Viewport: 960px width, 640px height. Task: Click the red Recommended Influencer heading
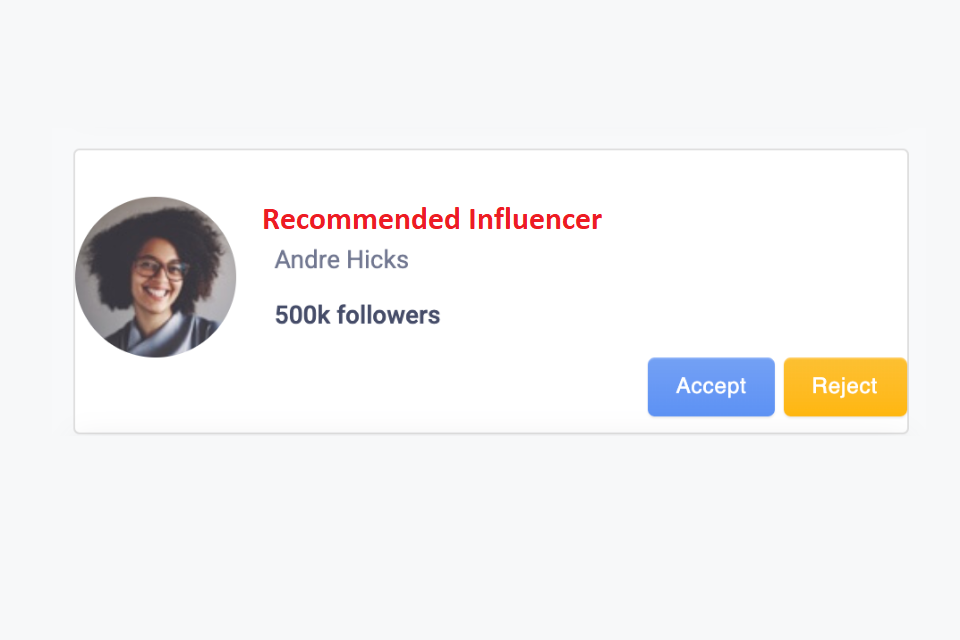(432, 219)
